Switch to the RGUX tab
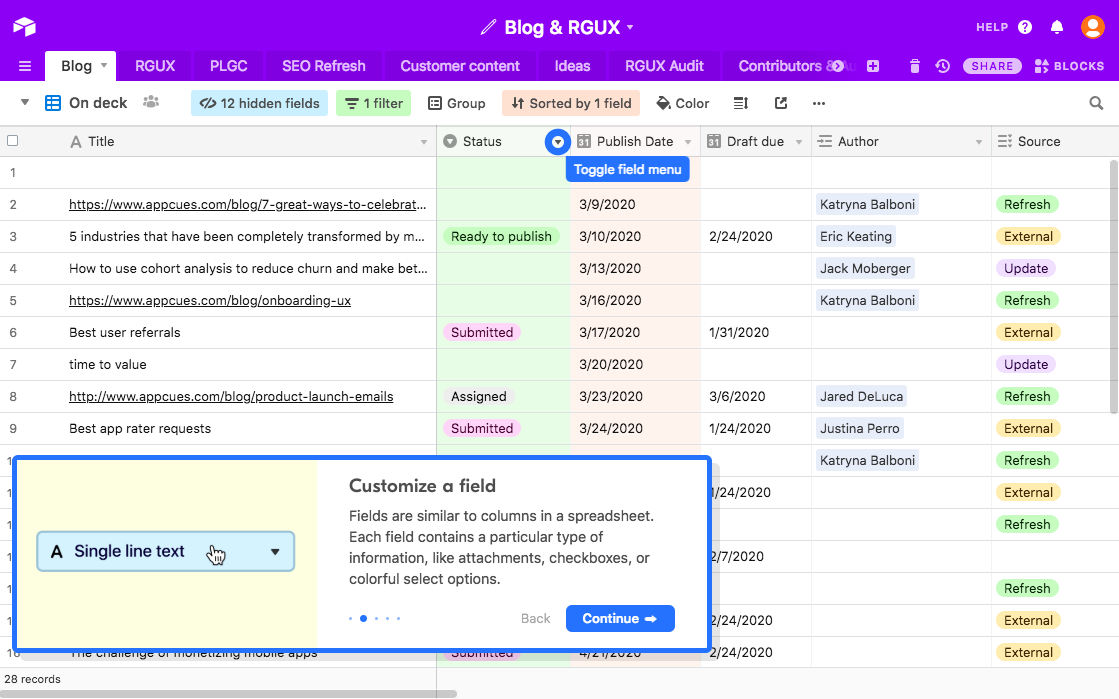The height and width of the screenshot is (699, 1119). click(x=155, y=66)
